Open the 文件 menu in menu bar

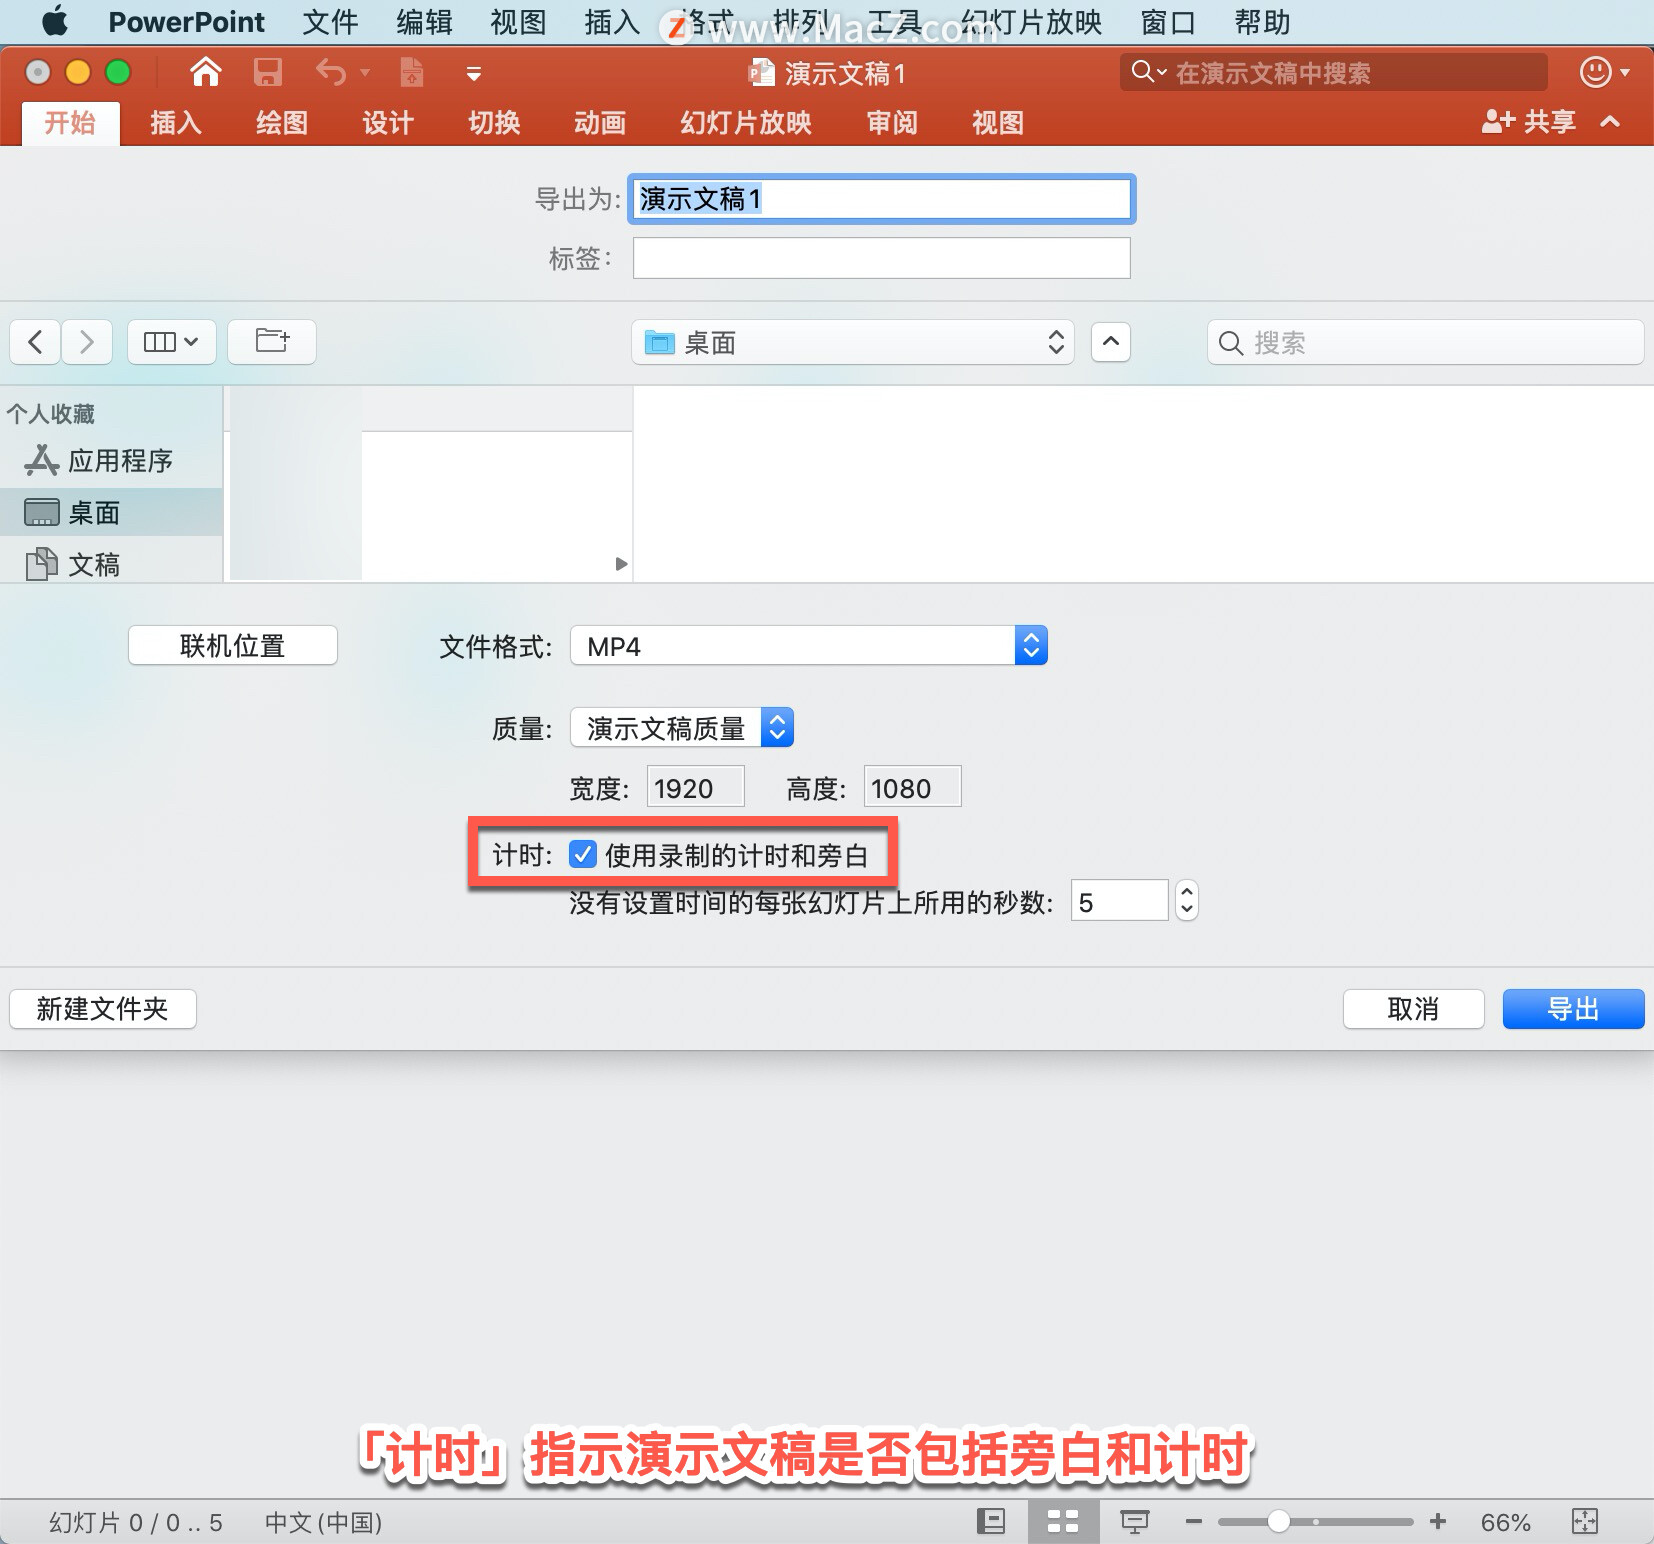pyautogui.click(x=330, y=22)
